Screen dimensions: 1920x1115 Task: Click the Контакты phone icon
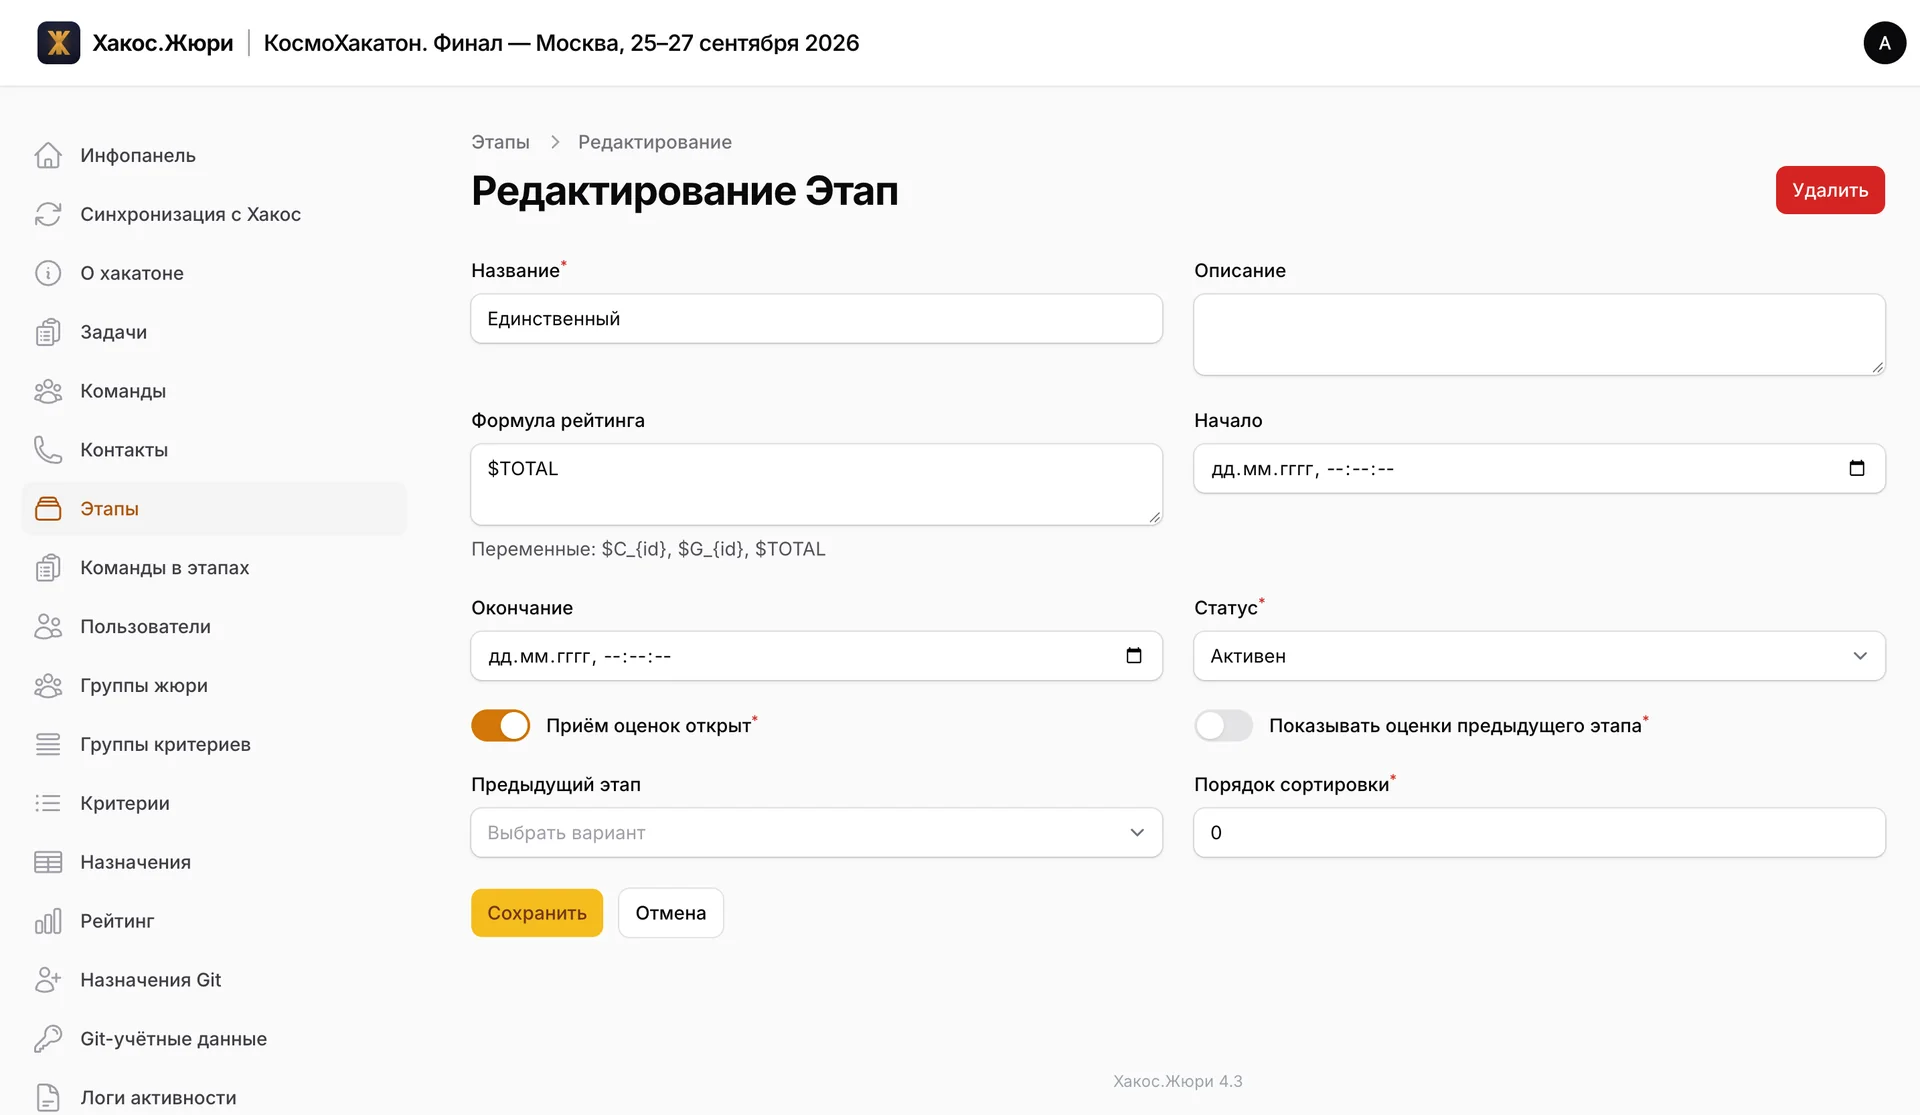48,450
